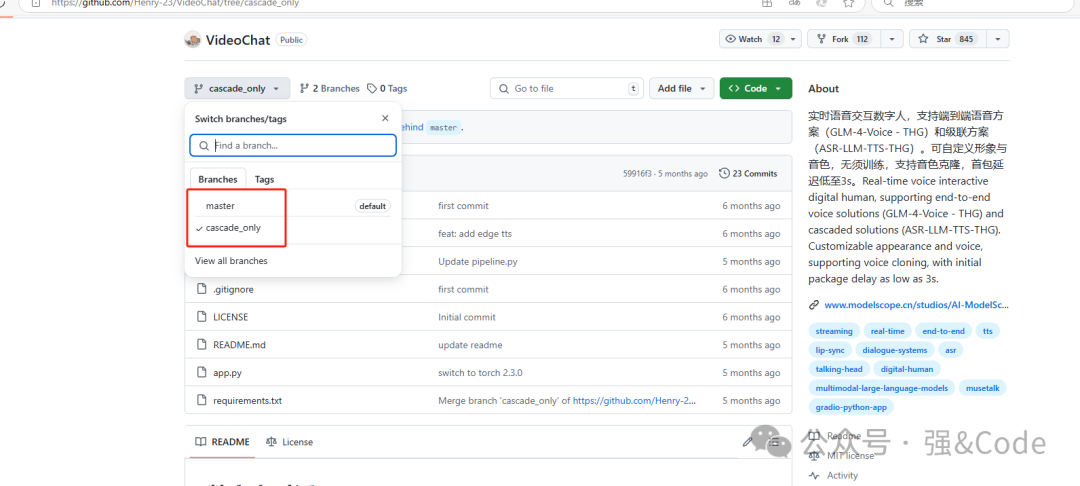Image resolution: width=1080 pixels, height=486 pixels.
Task: Click the repository owner avatar
Action: pos(193,39)
